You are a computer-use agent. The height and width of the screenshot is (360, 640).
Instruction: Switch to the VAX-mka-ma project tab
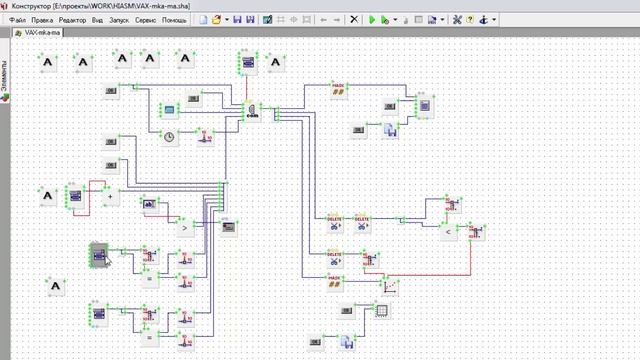(x=38, y=33)
